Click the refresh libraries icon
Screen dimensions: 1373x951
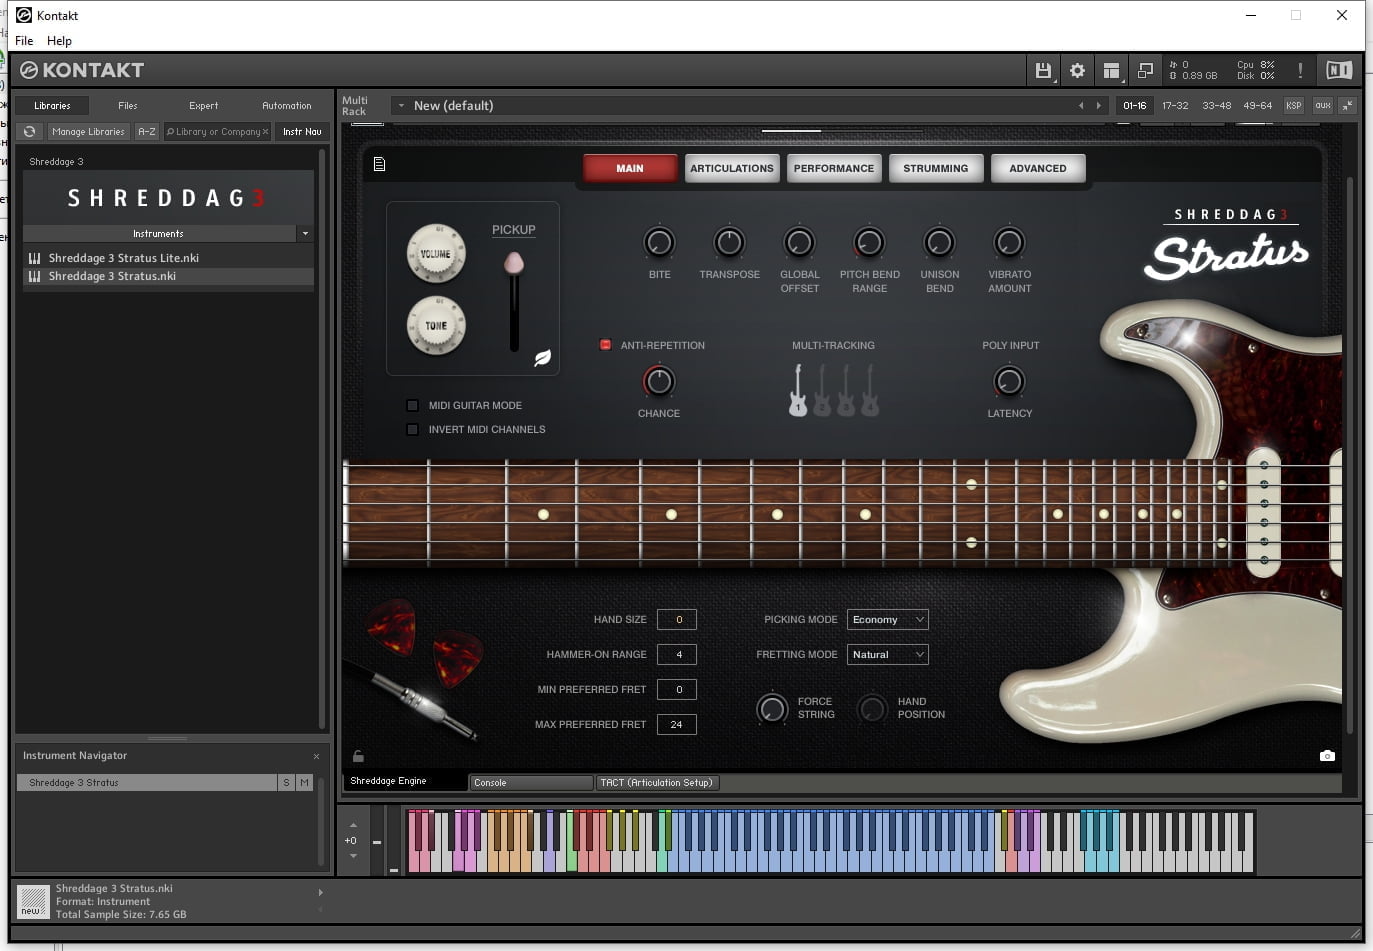click(30, 132)
